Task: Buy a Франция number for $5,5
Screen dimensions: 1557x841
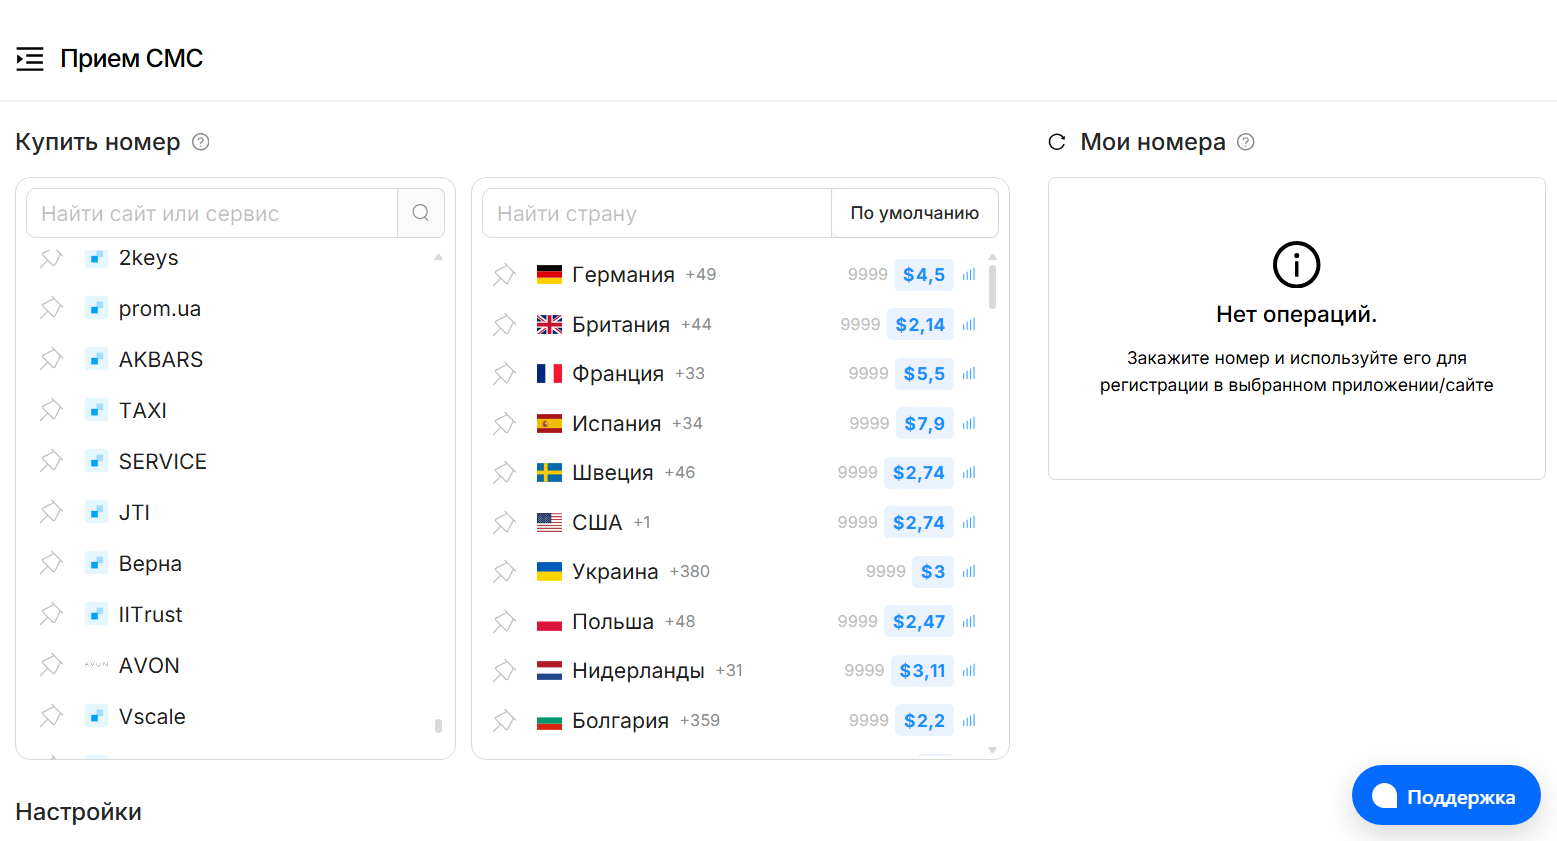Action: point(923,374)
